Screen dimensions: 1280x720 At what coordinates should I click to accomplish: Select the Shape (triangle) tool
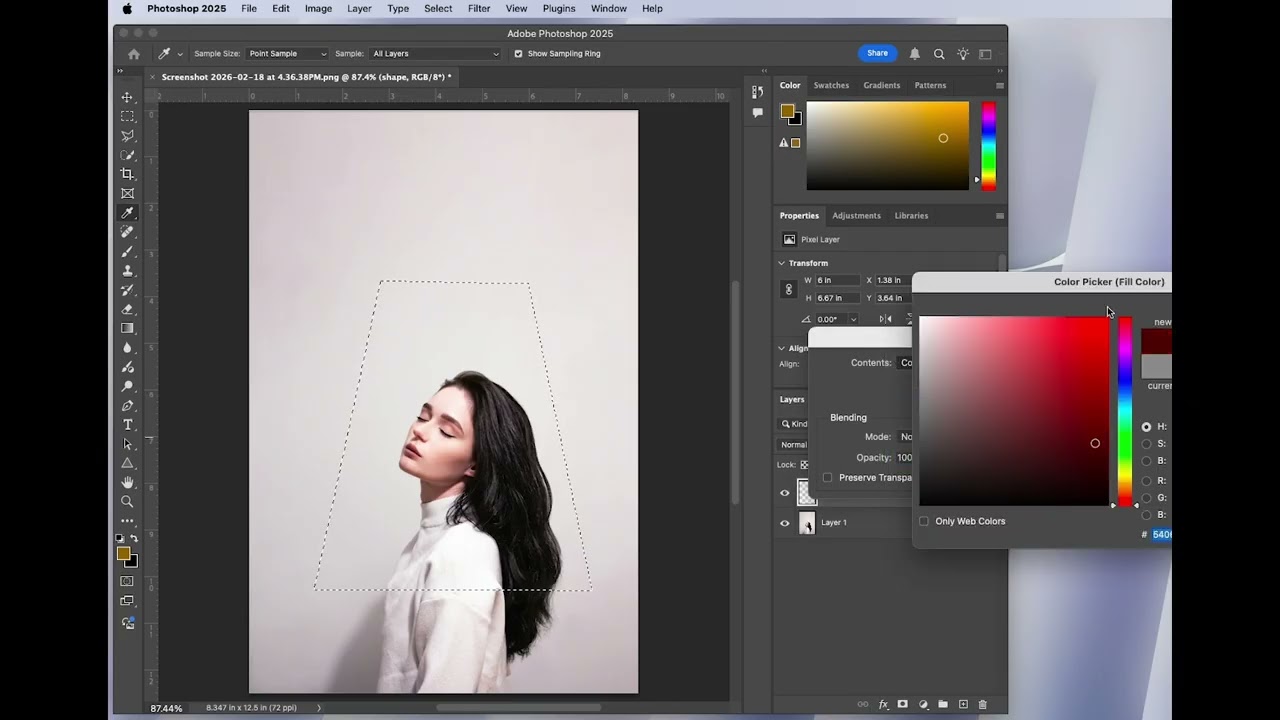tap(127, 463)
